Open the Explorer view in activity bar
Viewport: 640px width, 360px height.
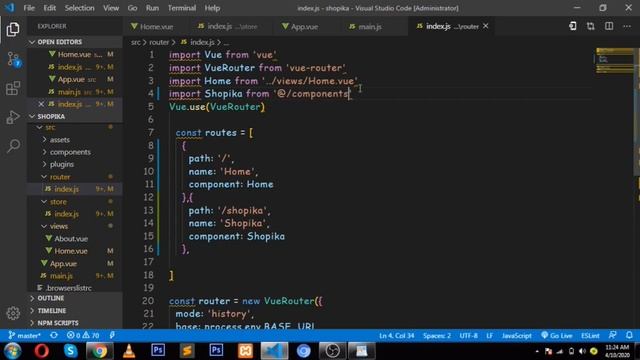click(x=13, y=29)
